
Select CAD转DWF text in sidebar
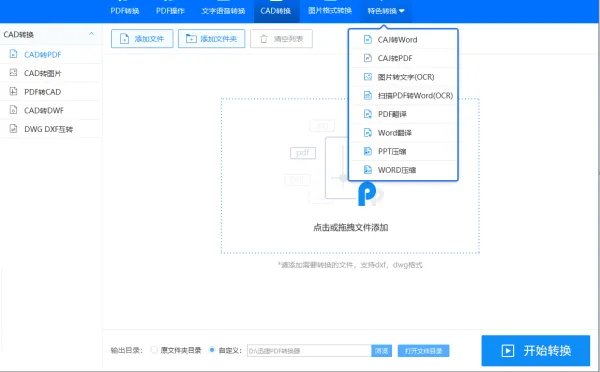[x=44, y=111]
